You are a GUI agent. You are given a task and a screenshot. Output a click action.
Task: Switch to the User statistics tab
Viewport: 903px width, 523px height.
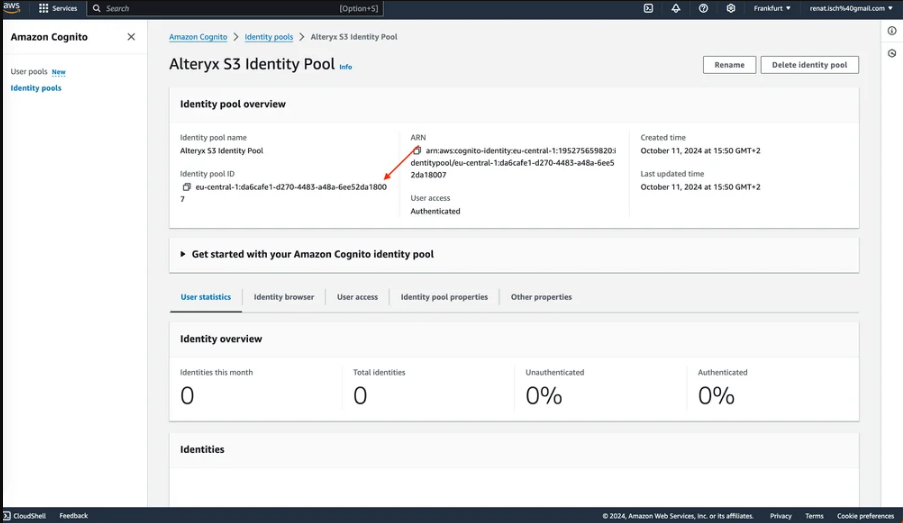click(x=206, y=297)
